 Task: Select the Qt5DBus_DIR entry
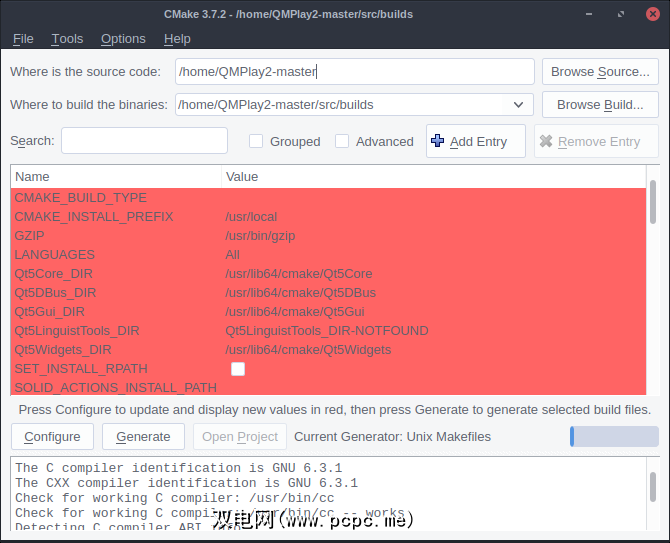click(x=55, y=293)
